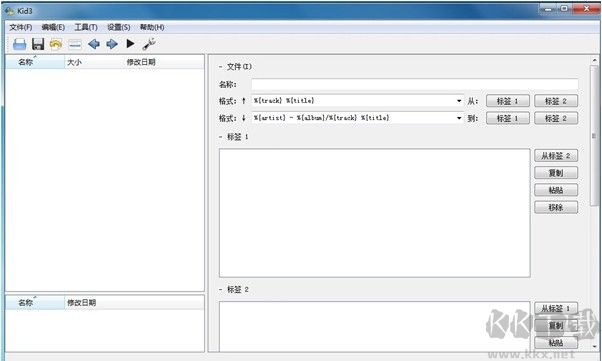Click into the 名称 filename input field
This screenshot has width=602, height=361.
tap(415, 84)
